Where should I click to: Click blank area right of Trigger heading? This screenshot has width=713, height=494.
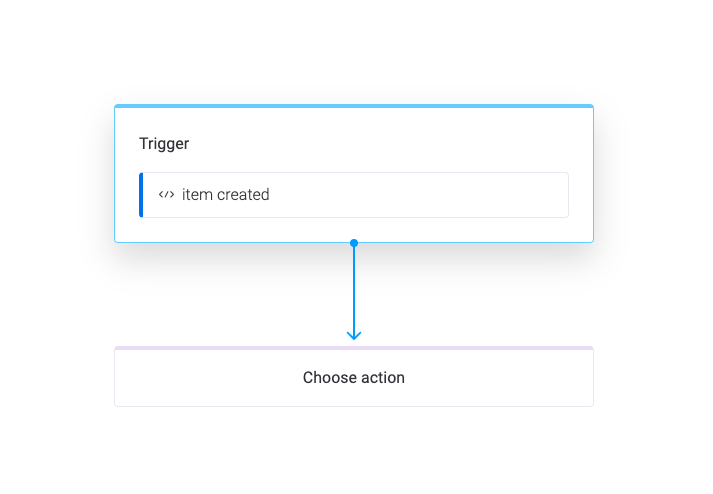coord(400,143)
